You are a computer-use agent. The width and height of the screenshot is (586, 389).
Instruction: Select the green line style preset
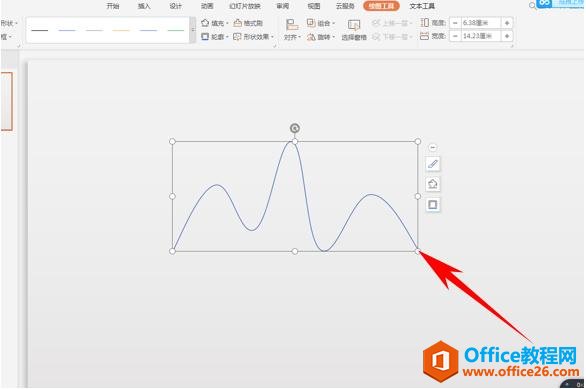[x=176, y=30]
